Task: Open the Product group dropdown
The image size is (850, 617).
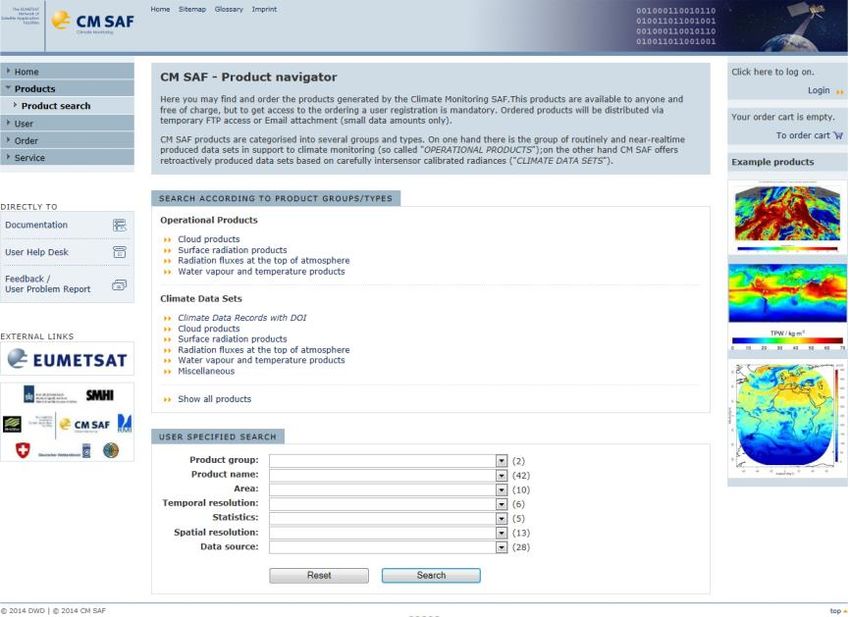Action: click(501, 461)
